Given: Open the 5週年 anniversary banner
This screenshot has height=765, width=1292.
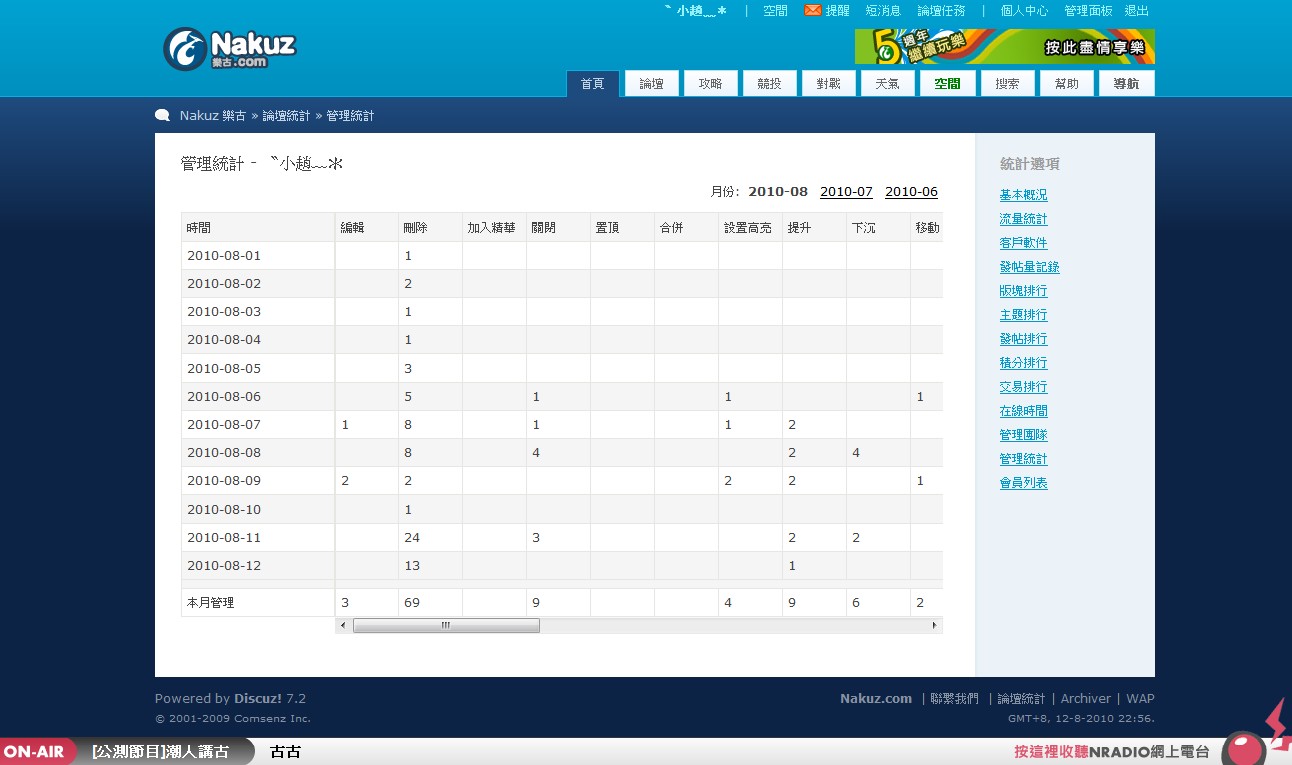Looking at the screenshot, I should click(x=1004, y=46).
